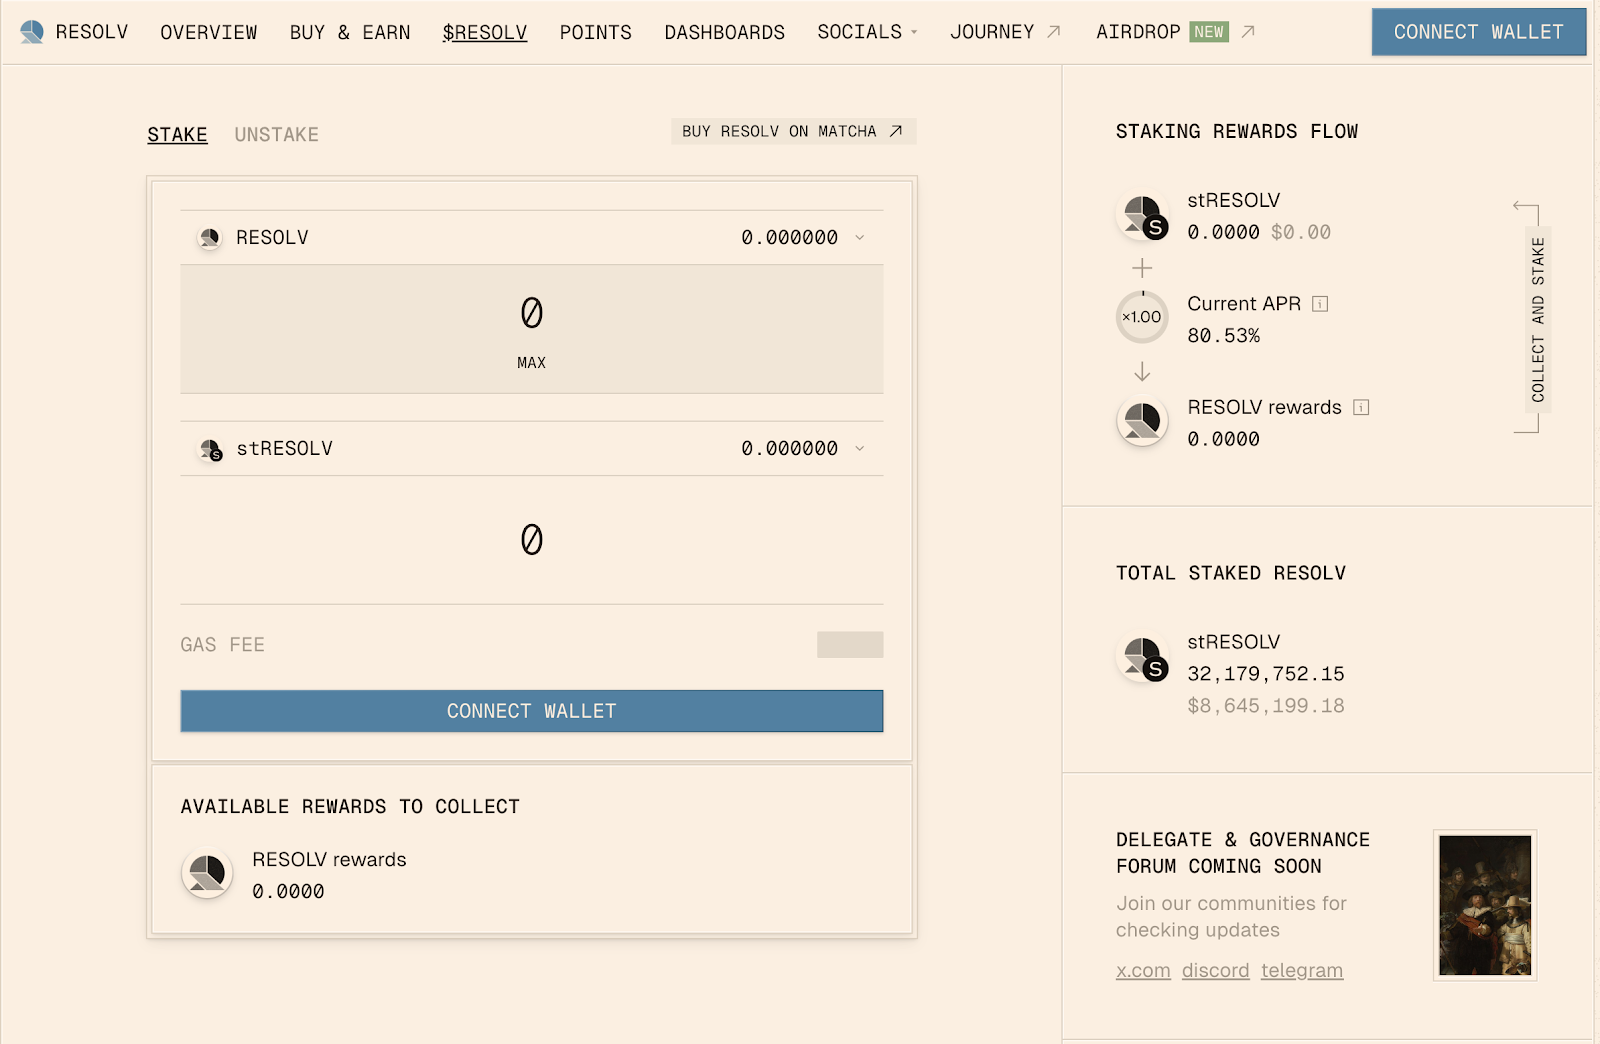This screenshot has height=1044, width=1600.
Task: Click the gas fee placeholder value box
Action: click(850, 645)
